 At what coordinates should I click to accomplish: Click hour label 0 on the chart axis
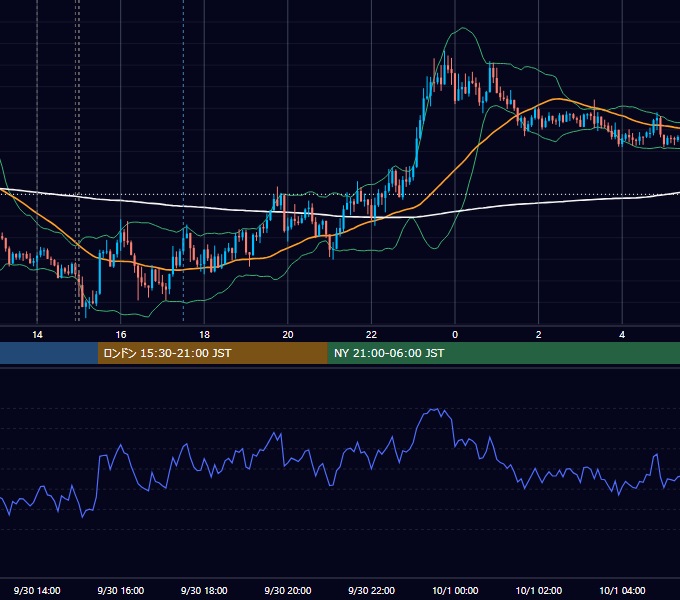(455, 335)
